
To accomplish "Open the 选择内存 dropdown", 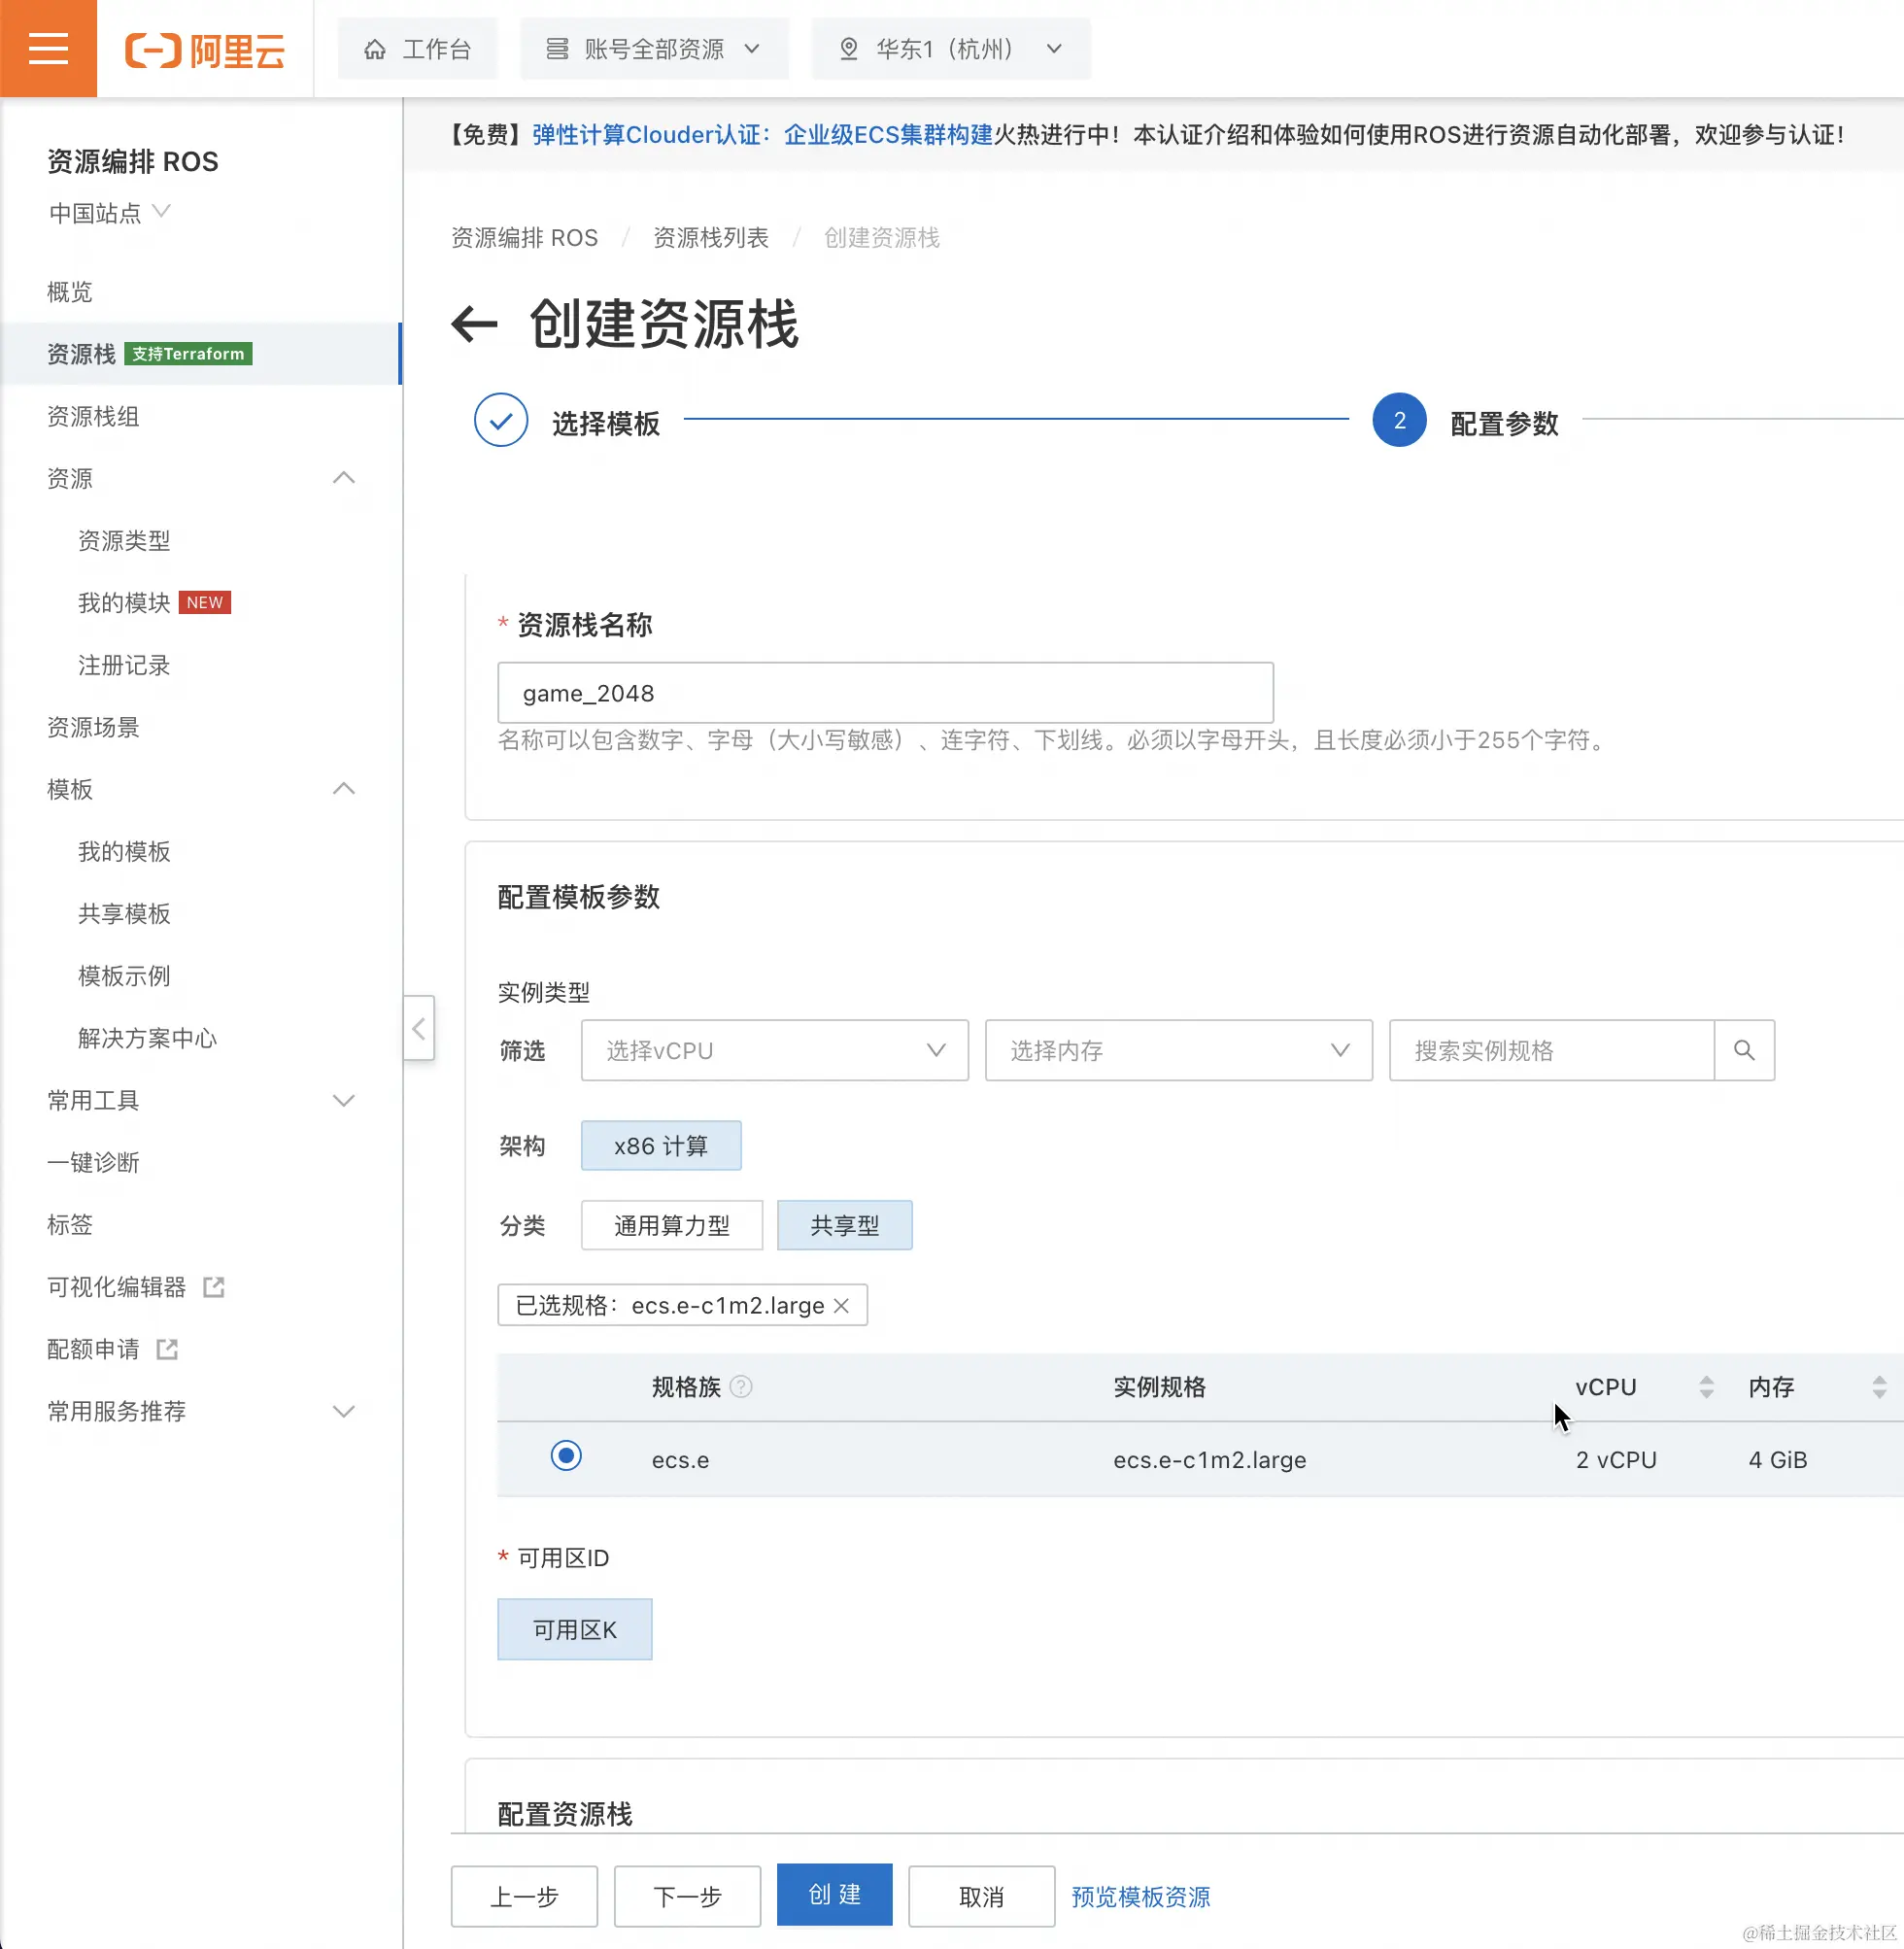I will 1178,1050.
